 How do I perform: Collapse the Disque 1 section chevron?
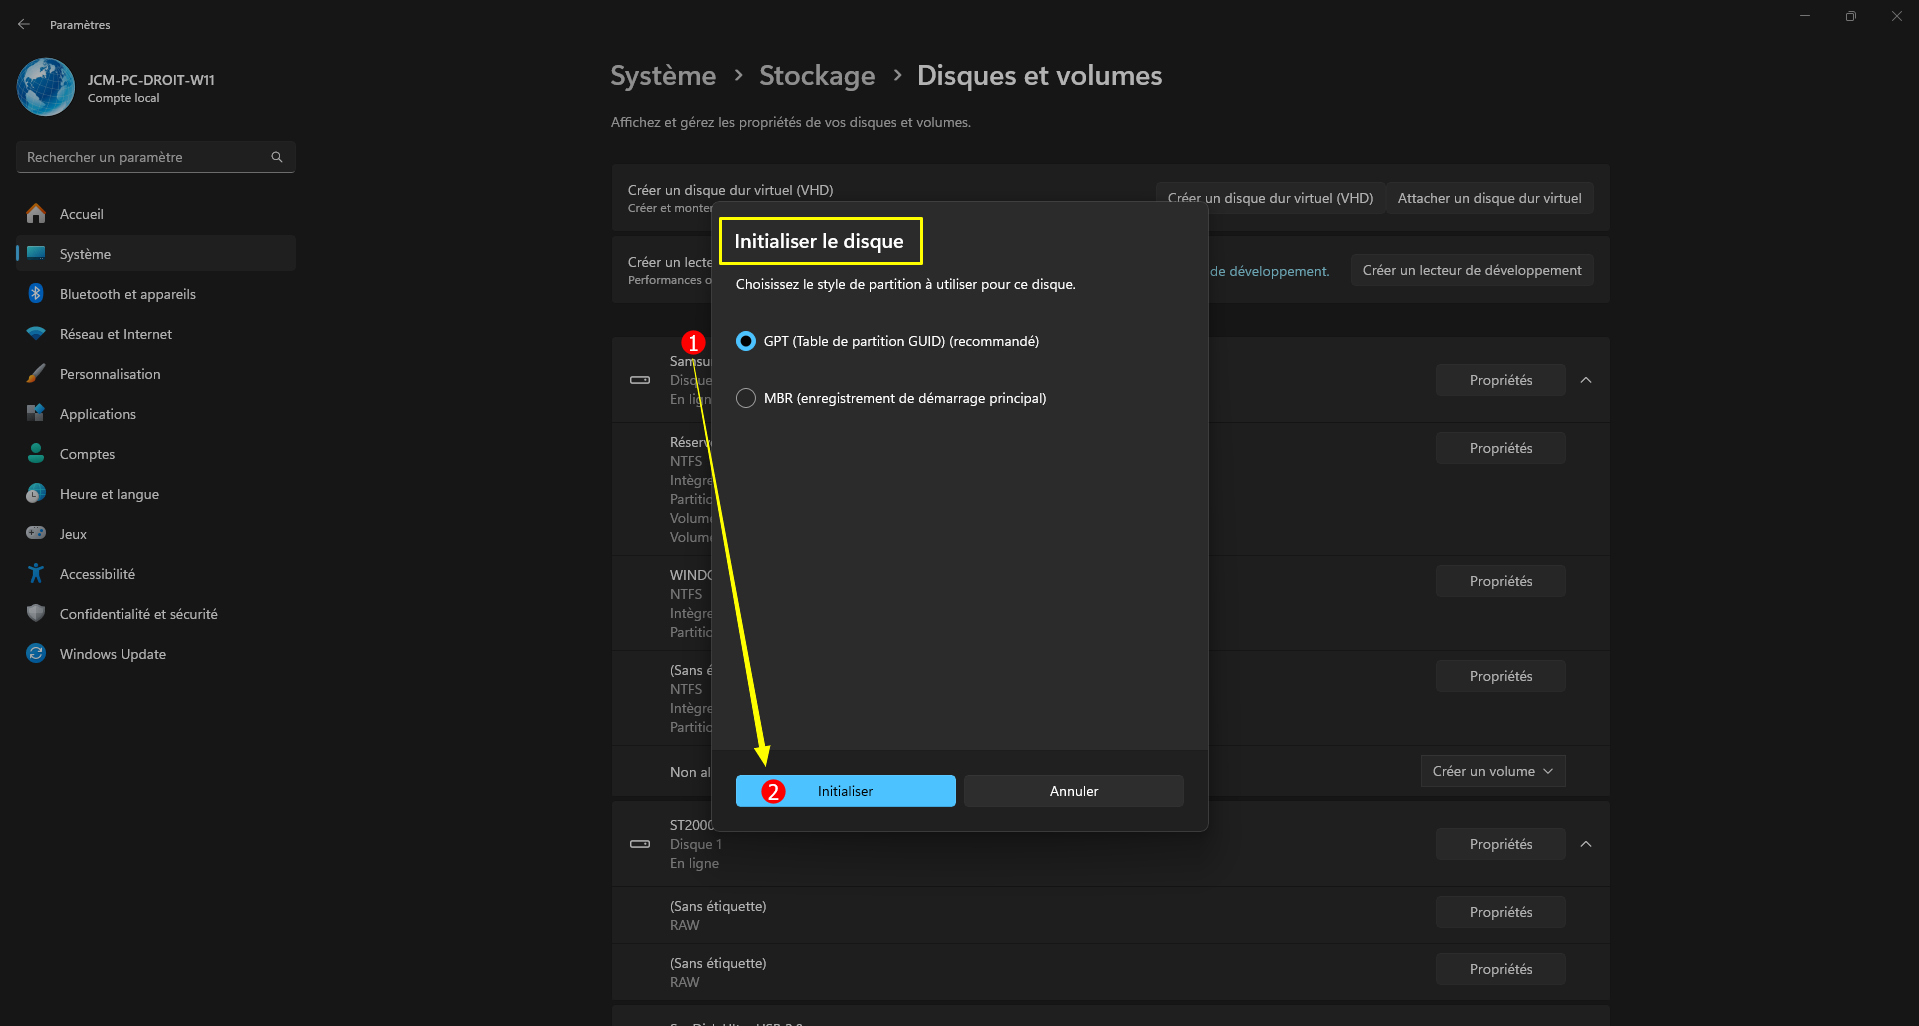click(x=1586, y=844)
